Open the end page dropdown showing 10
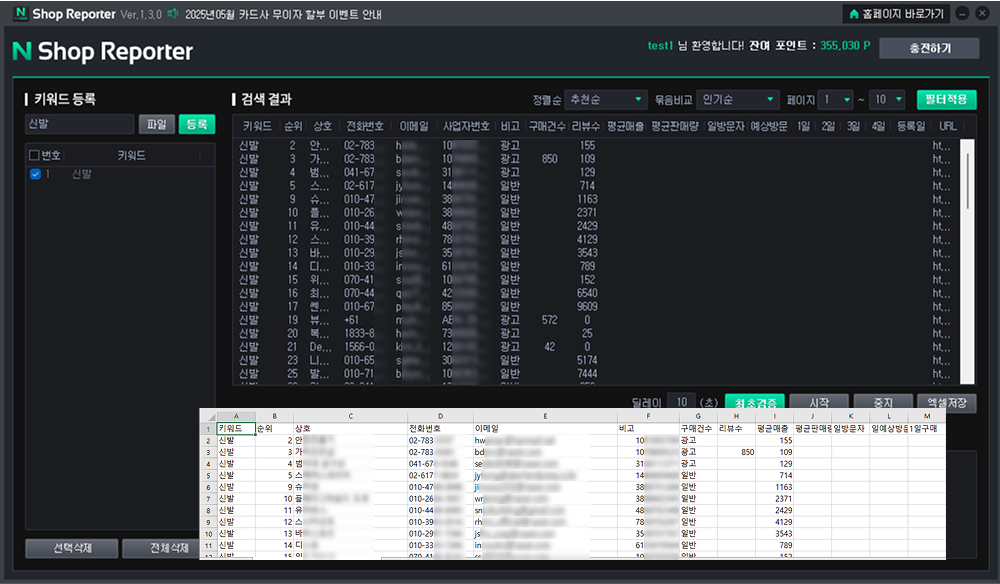This screenshot has width=1000, height=584. [886, 100]
